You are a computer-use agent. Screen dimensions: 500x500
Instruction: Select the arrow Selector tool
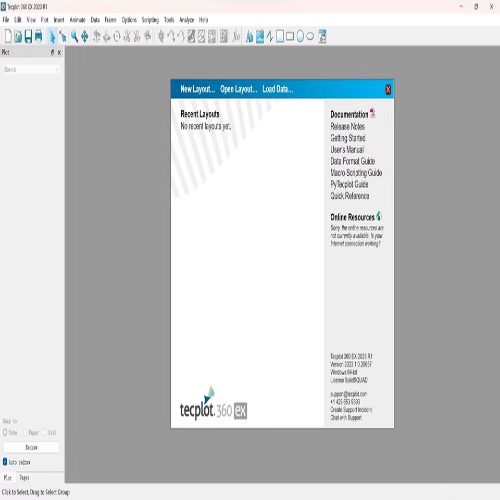(x=53, y=36)
